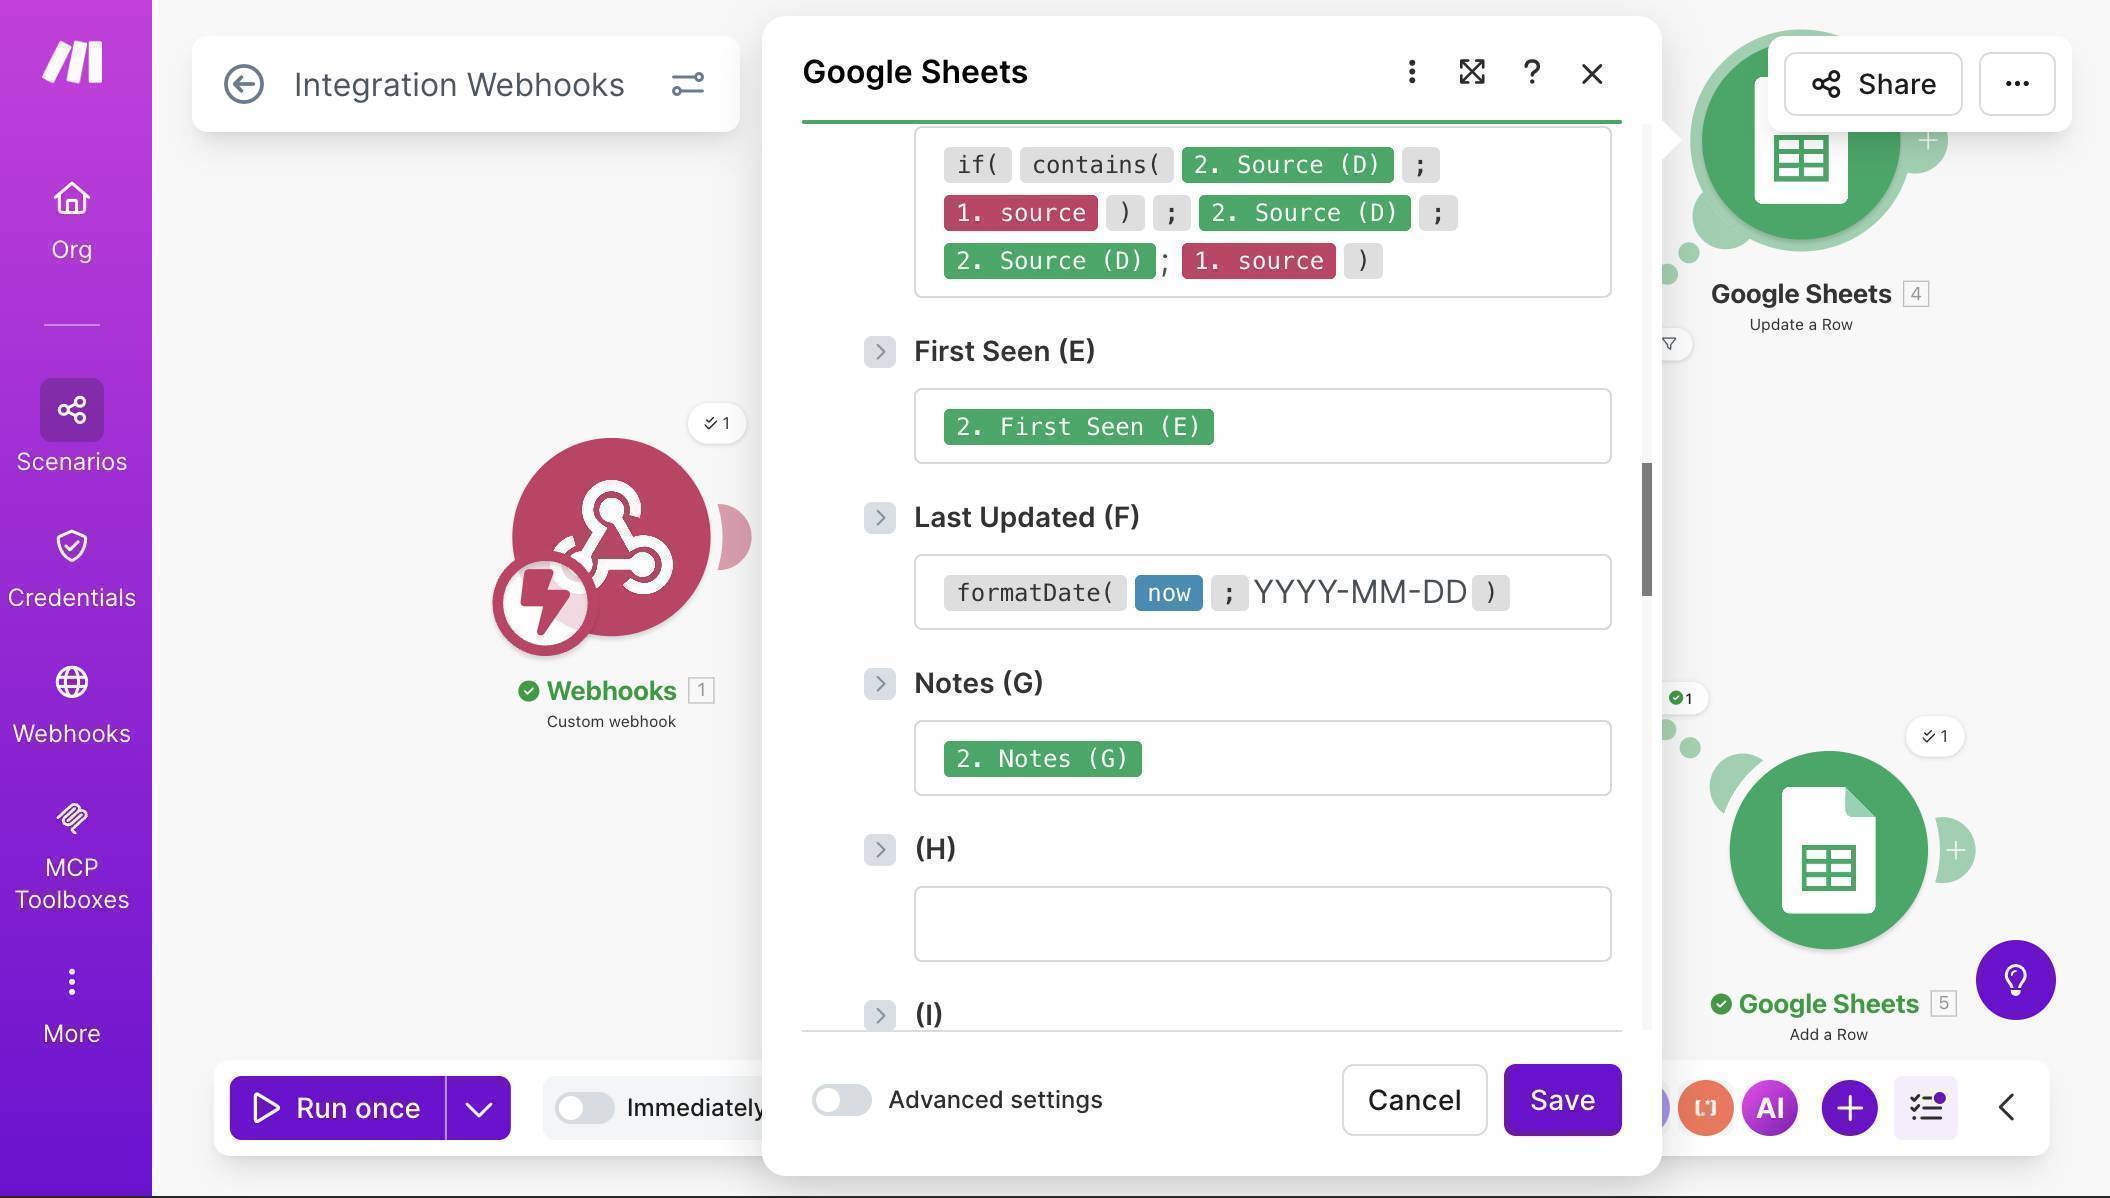
Task: Add a new module with the plus icon
Action: 1847,1107
